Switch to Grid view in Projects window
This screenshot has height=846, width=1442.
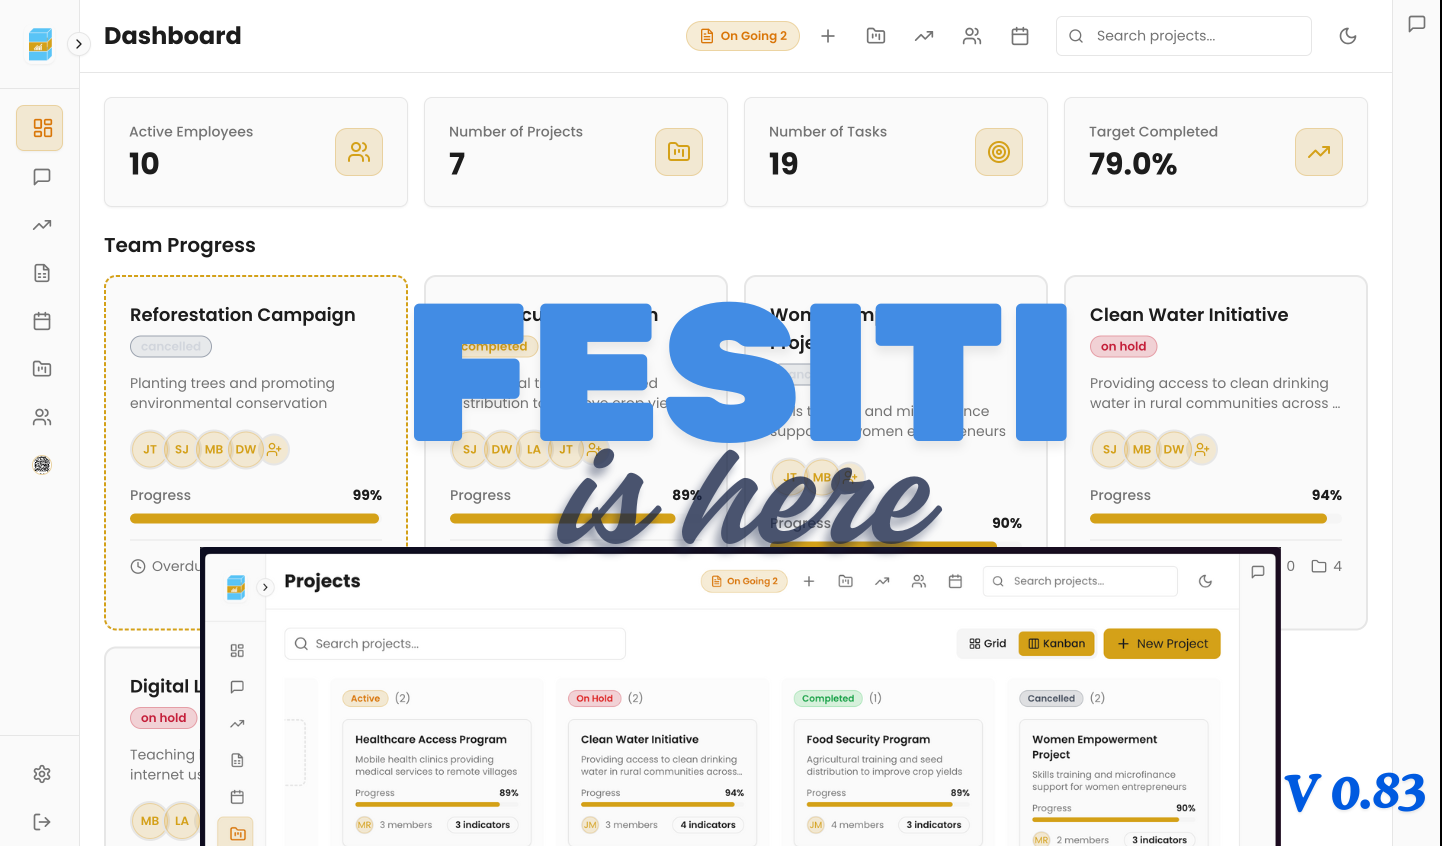click(x=987, y=643)
